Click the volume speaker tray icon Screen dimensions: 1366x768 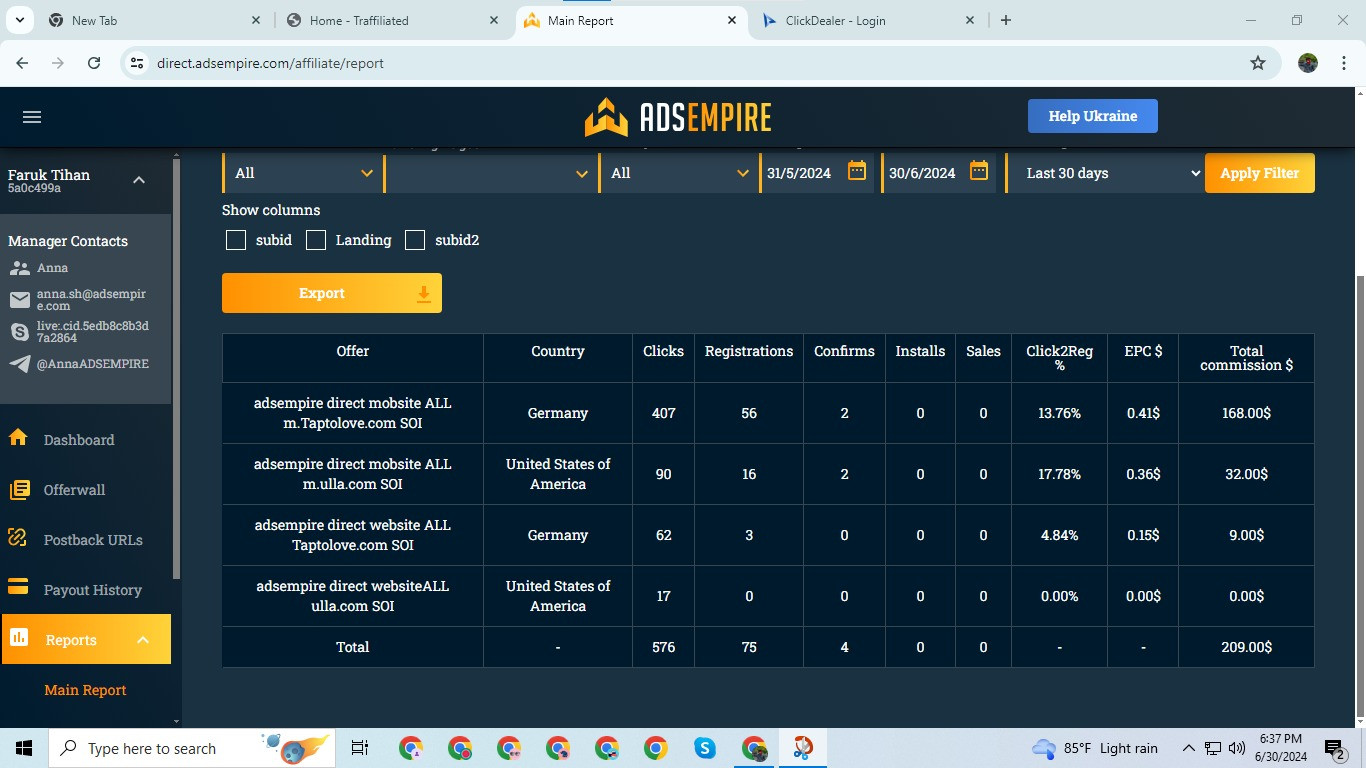[x=1237, y=748]
